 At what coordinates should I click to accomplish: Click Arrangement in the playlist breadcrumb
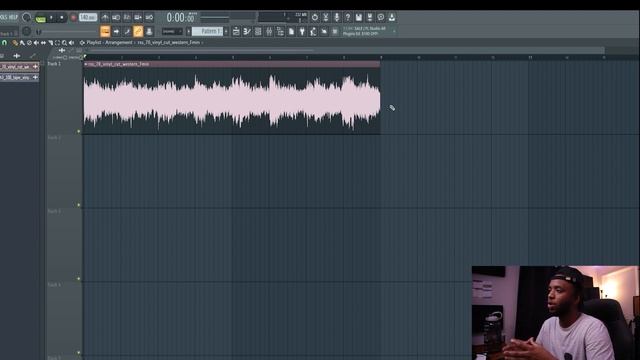coord(119,42)
